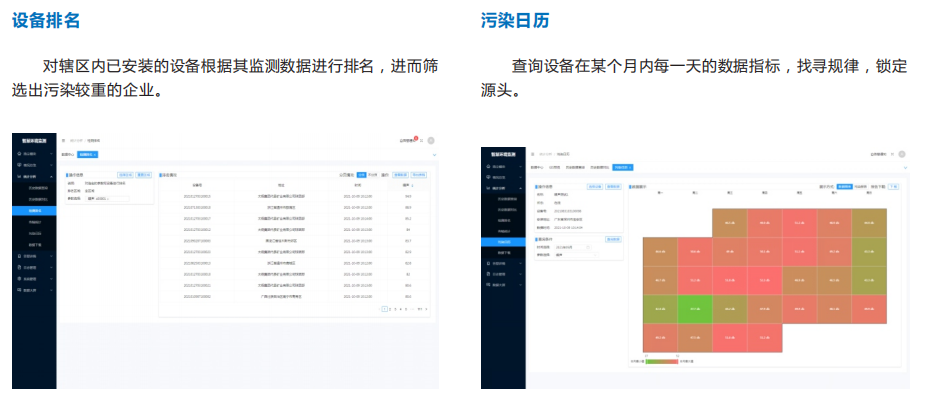Close the active blue tab in device ranking view
This screenshot has height=400, width=938.
pyautogui.click(x=94, y=155)
